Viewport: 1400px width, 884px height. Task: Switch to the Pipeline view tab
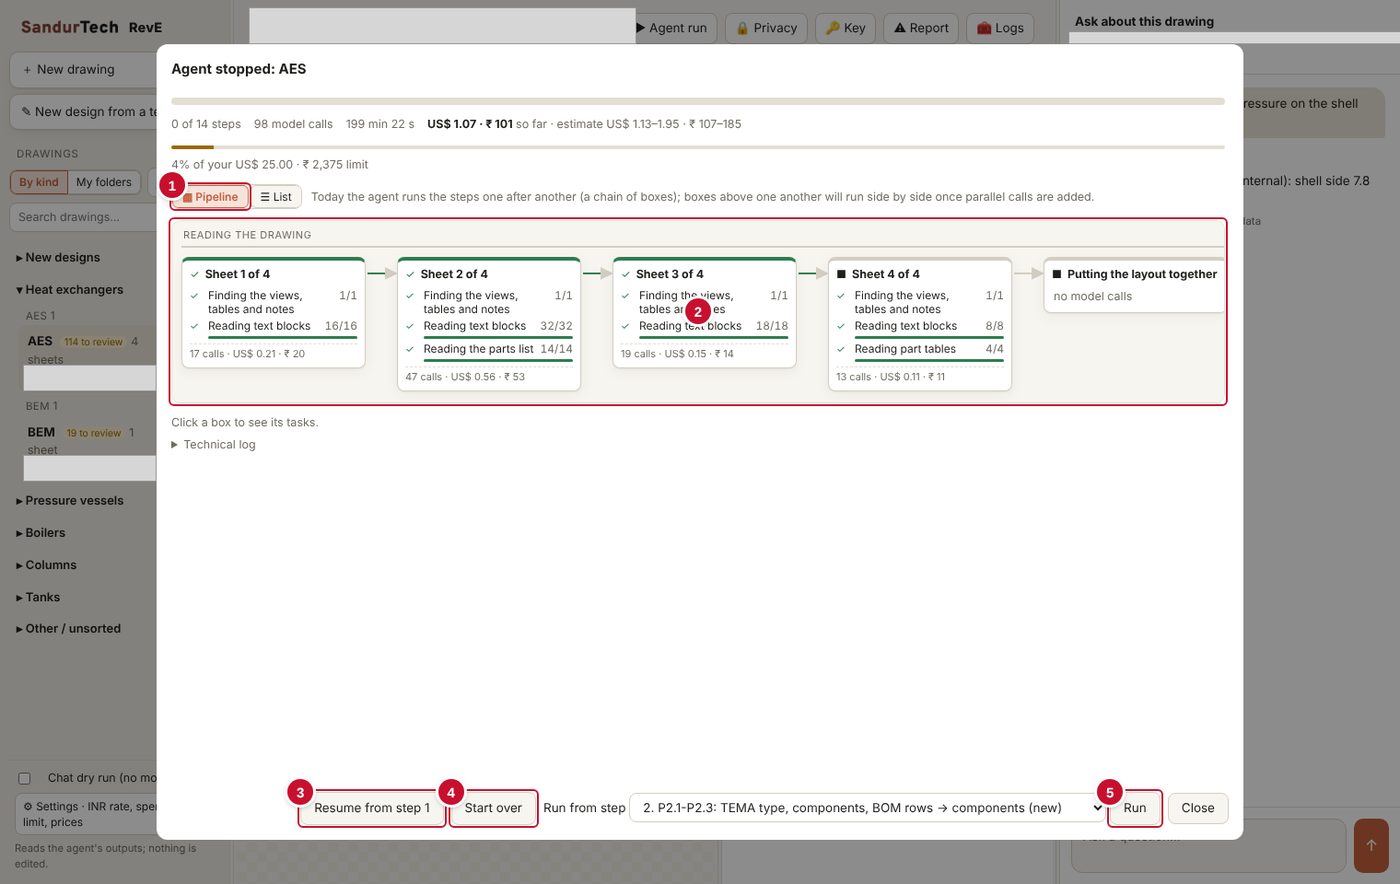pyautogui.click(x=210, y=197)
